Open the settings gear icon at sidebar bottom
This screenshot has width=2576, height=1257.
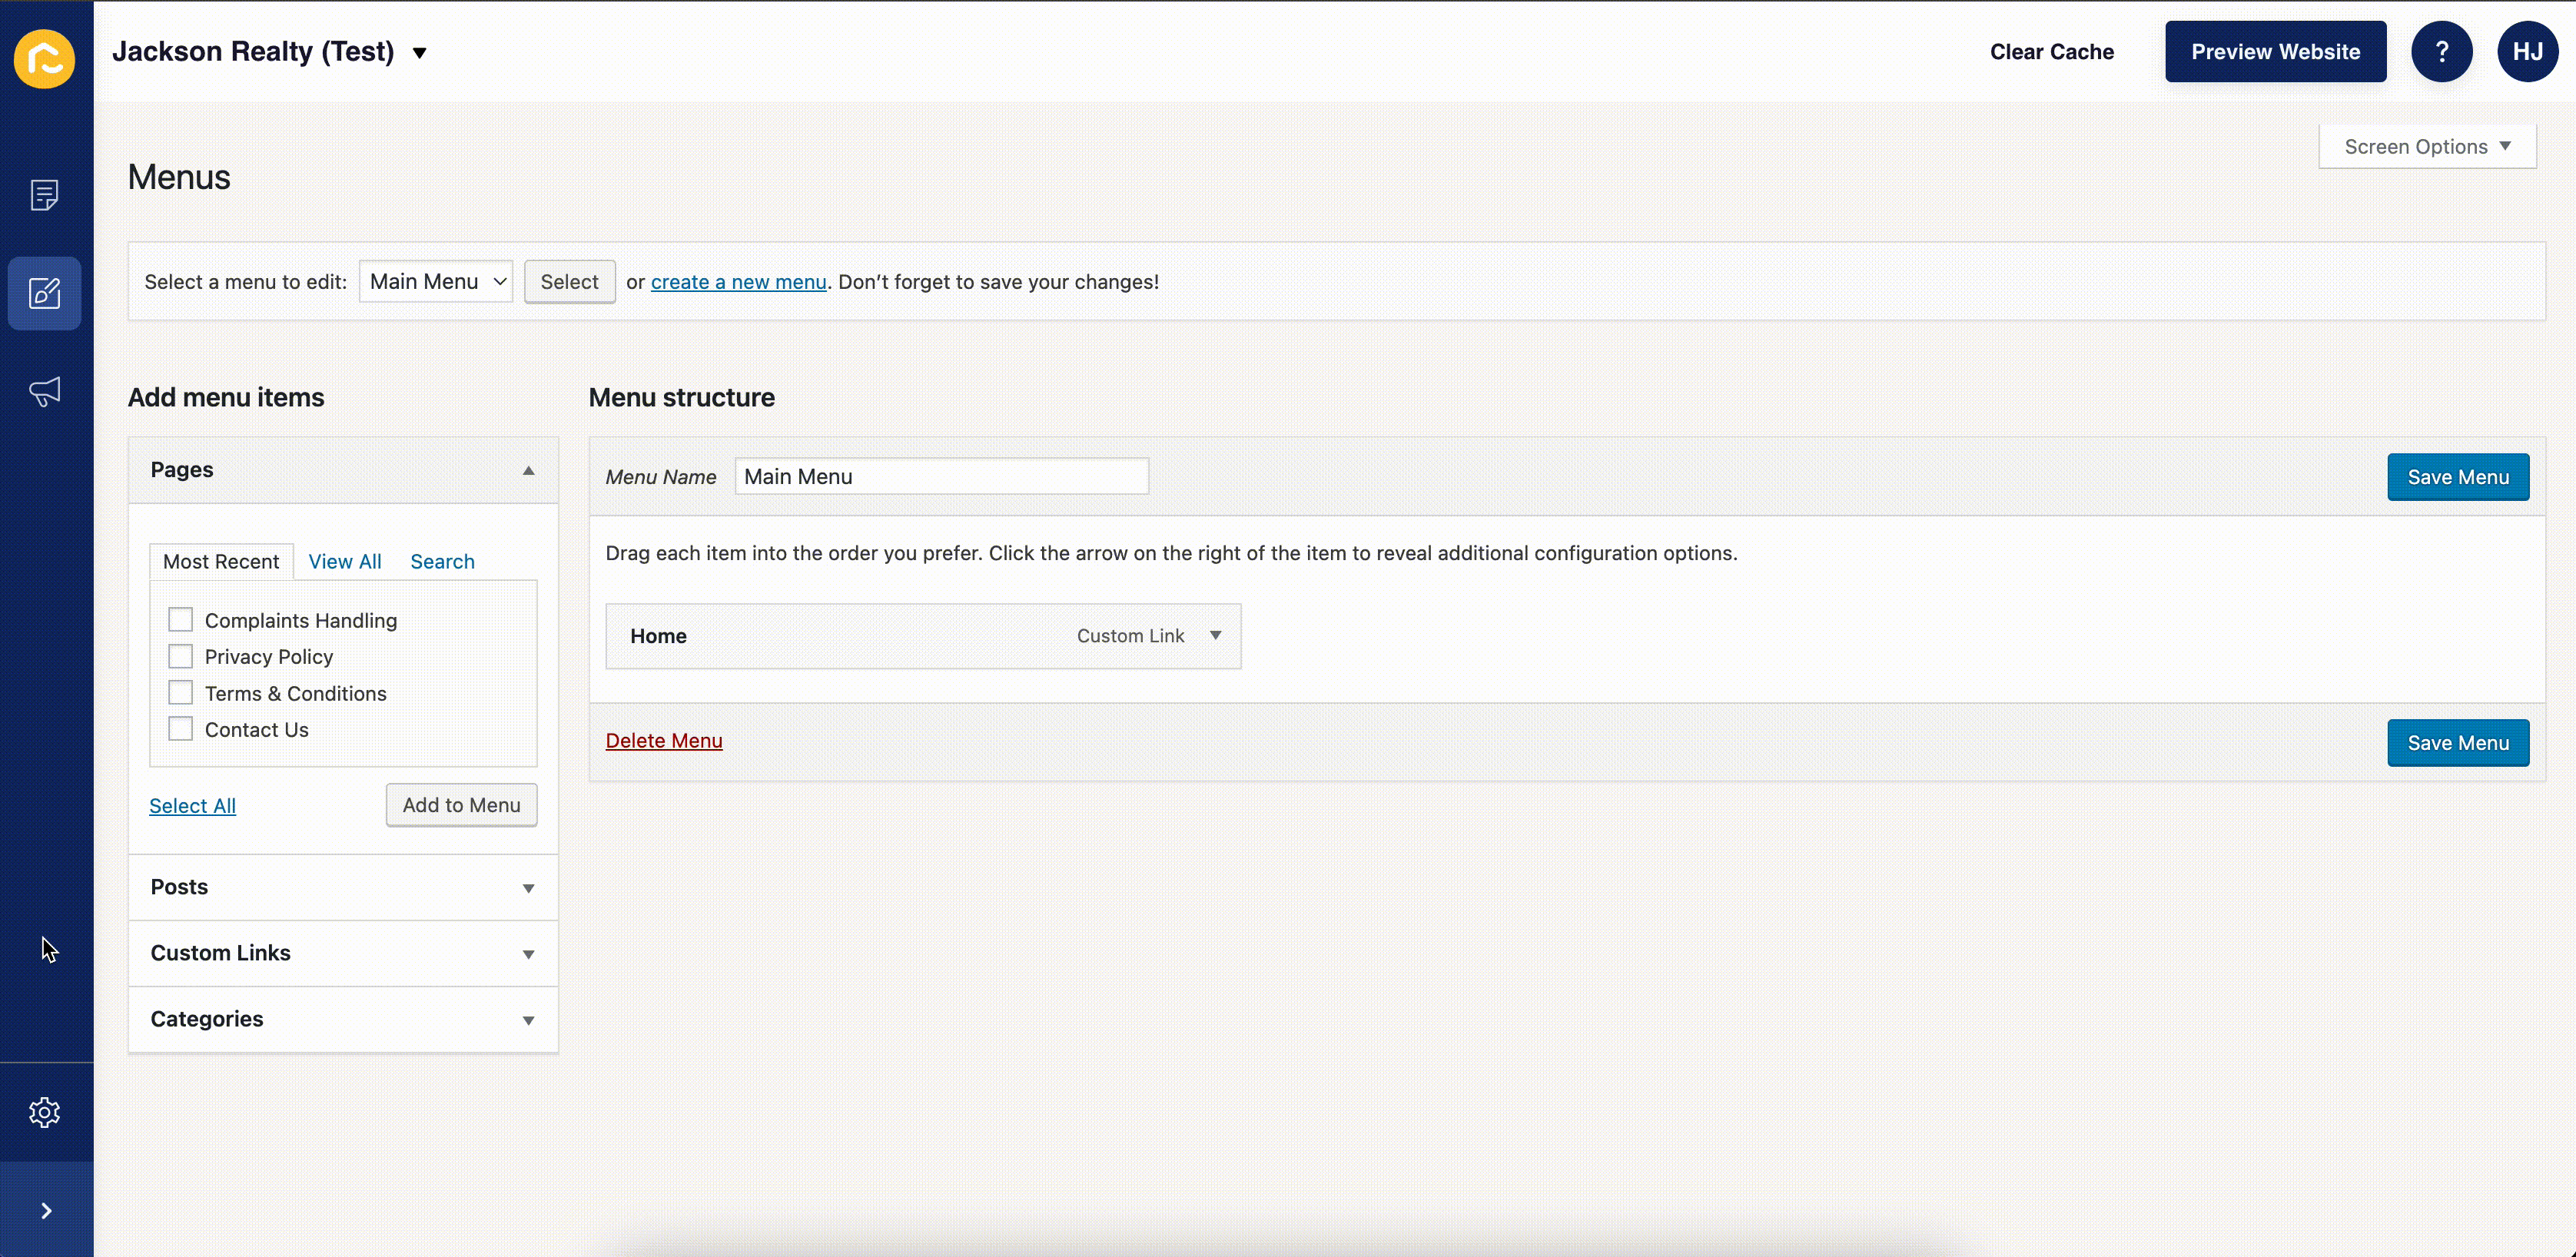44,1111
